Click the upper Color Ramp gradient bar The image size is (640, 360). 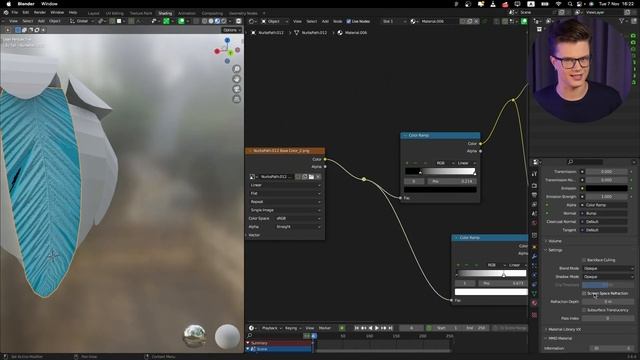click(440, 171)
